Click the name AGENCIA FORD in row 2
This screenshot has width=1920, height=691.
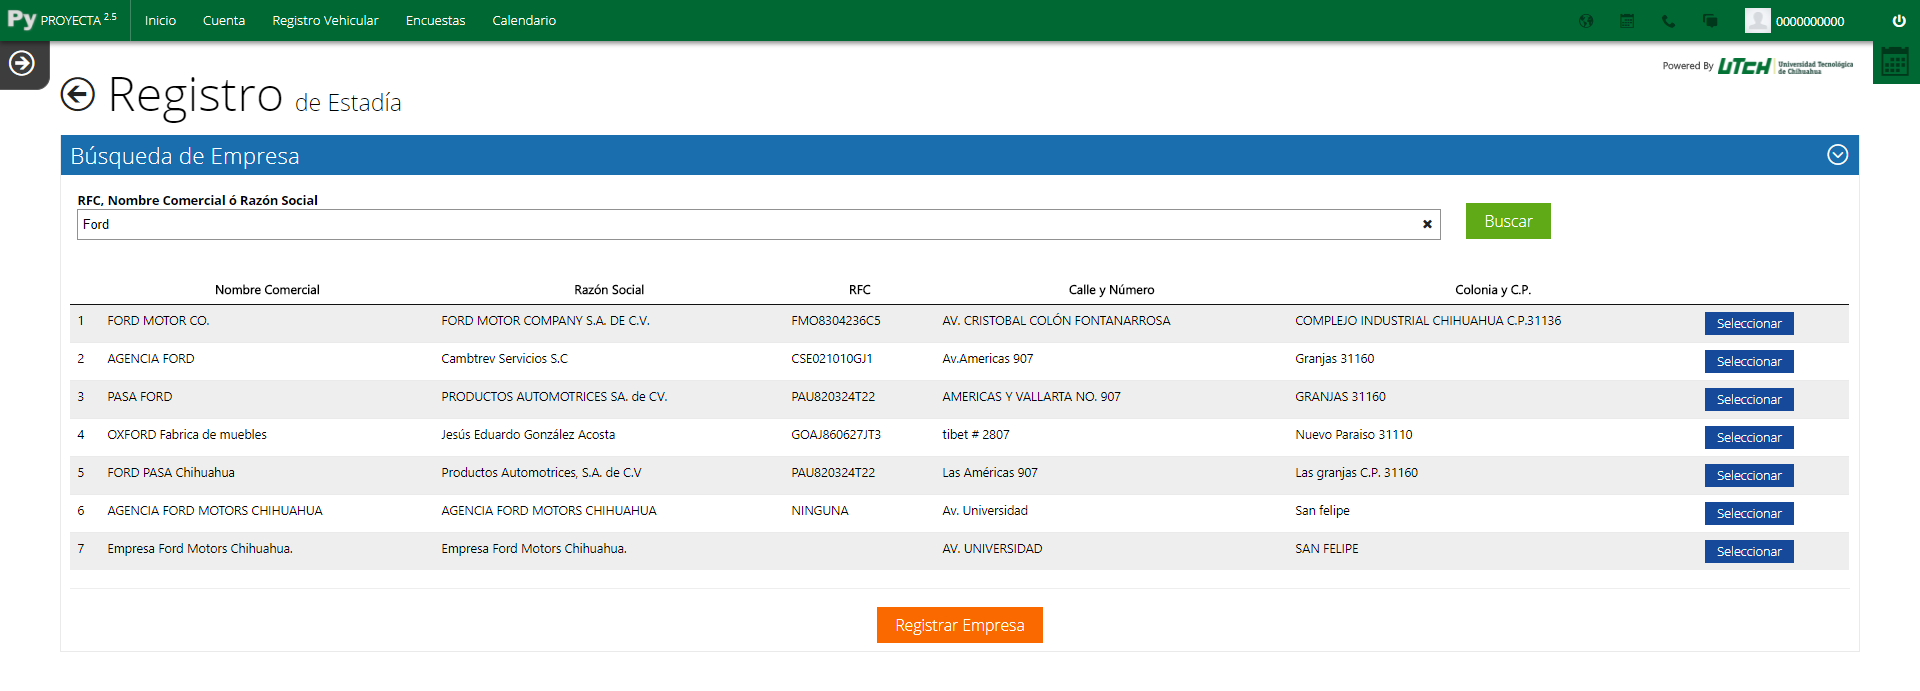click(151, 359)
